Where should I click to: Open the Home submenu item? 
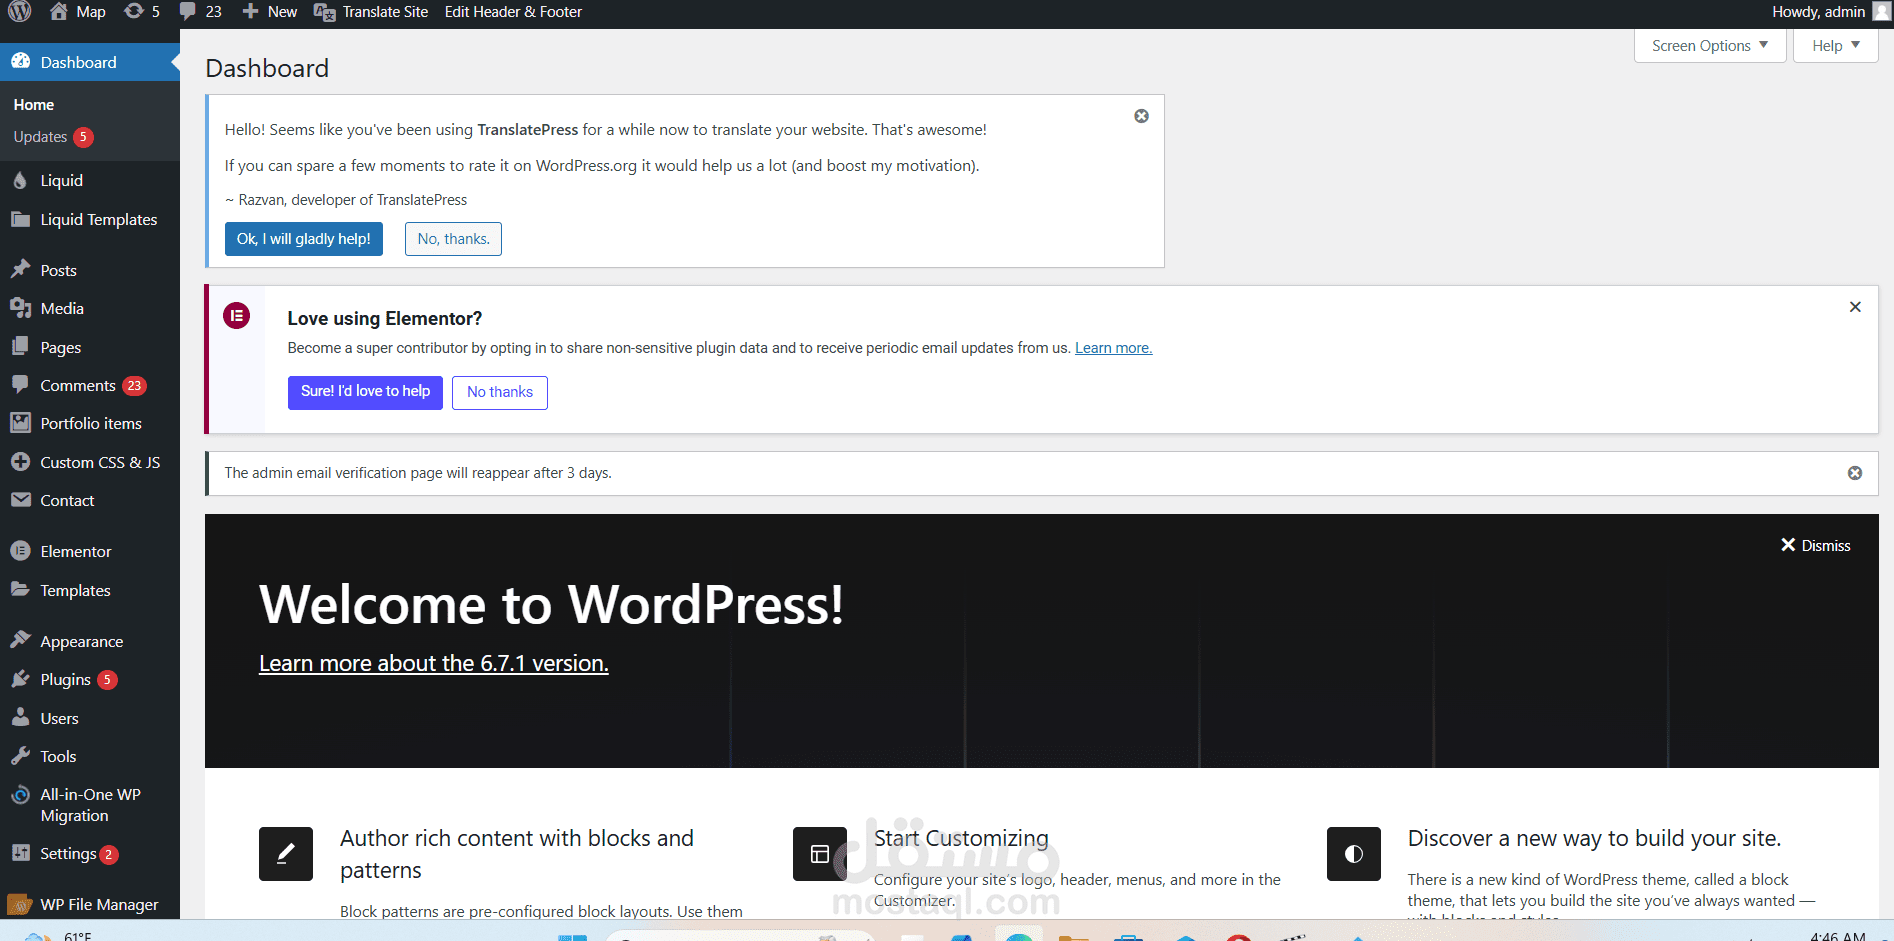34,105
